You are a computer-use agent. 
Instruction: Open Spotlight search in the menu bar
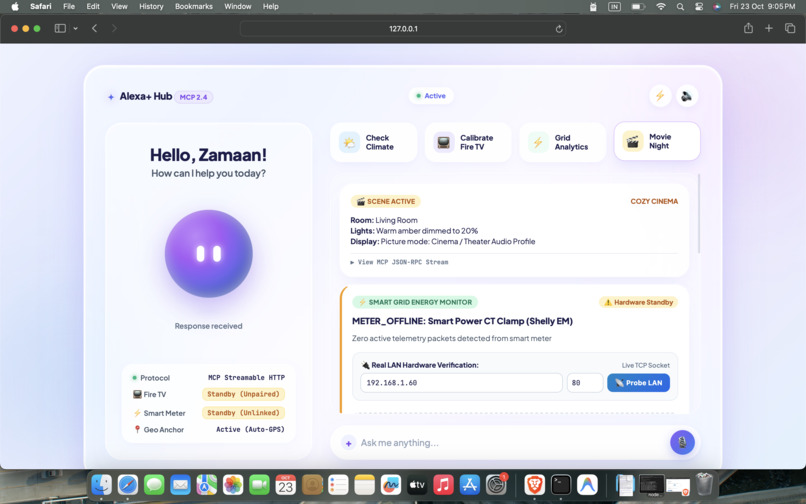tap(680, 7)
